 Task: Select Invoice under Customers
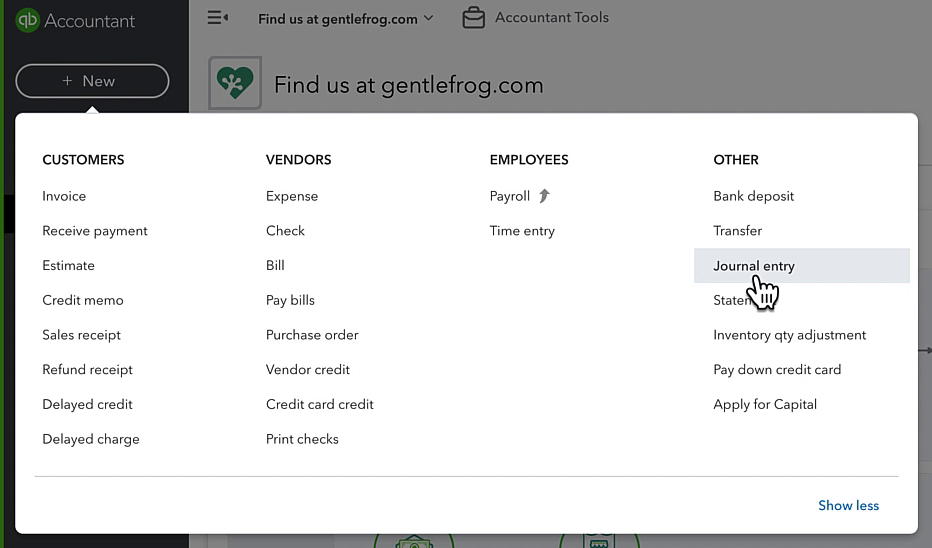[x=64, y=196]
